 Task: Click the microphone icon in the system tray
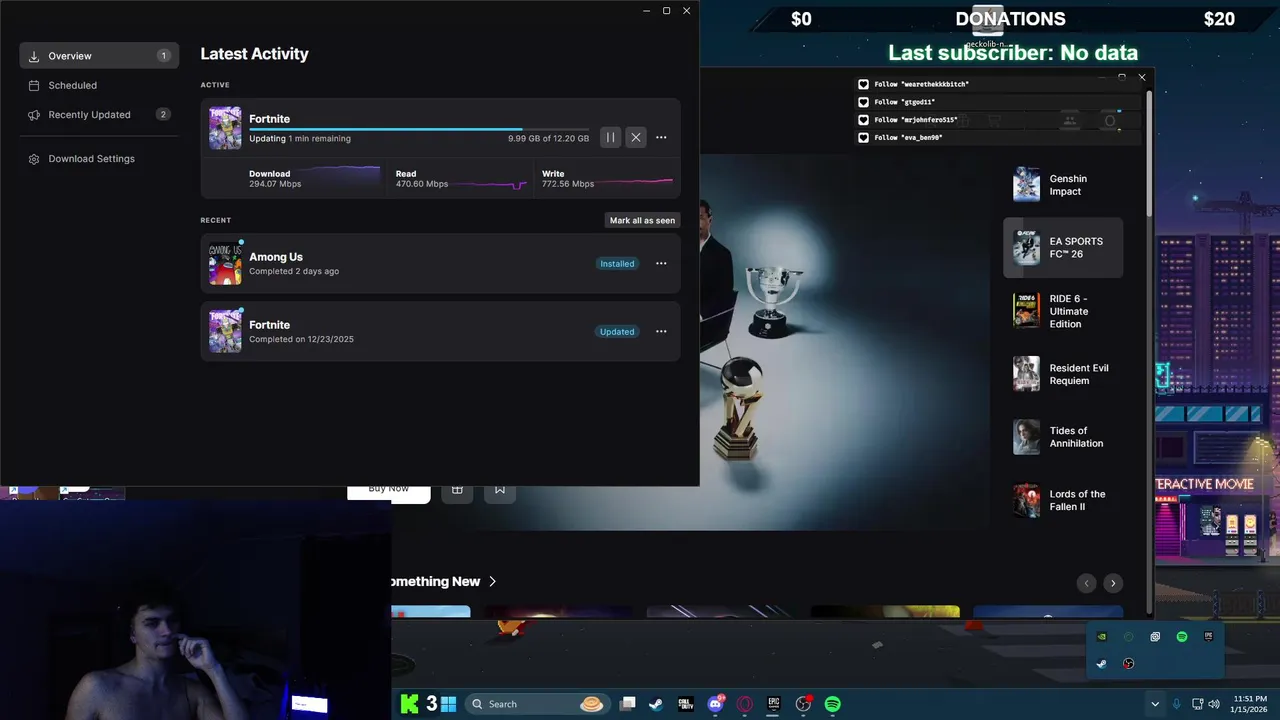coord(1177,704)
